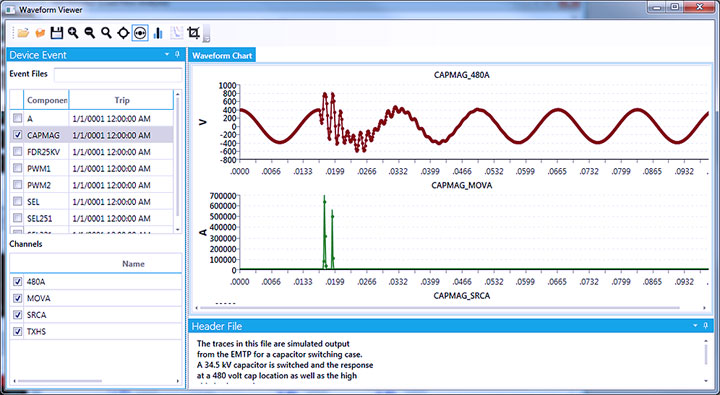
Task: Click the event list scroll up arrow
Action: (x=178, y=94)
